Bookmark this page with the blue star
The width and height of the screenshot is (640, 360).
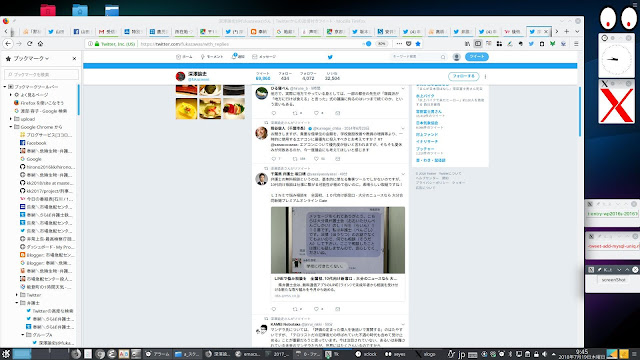coord(418,44)
